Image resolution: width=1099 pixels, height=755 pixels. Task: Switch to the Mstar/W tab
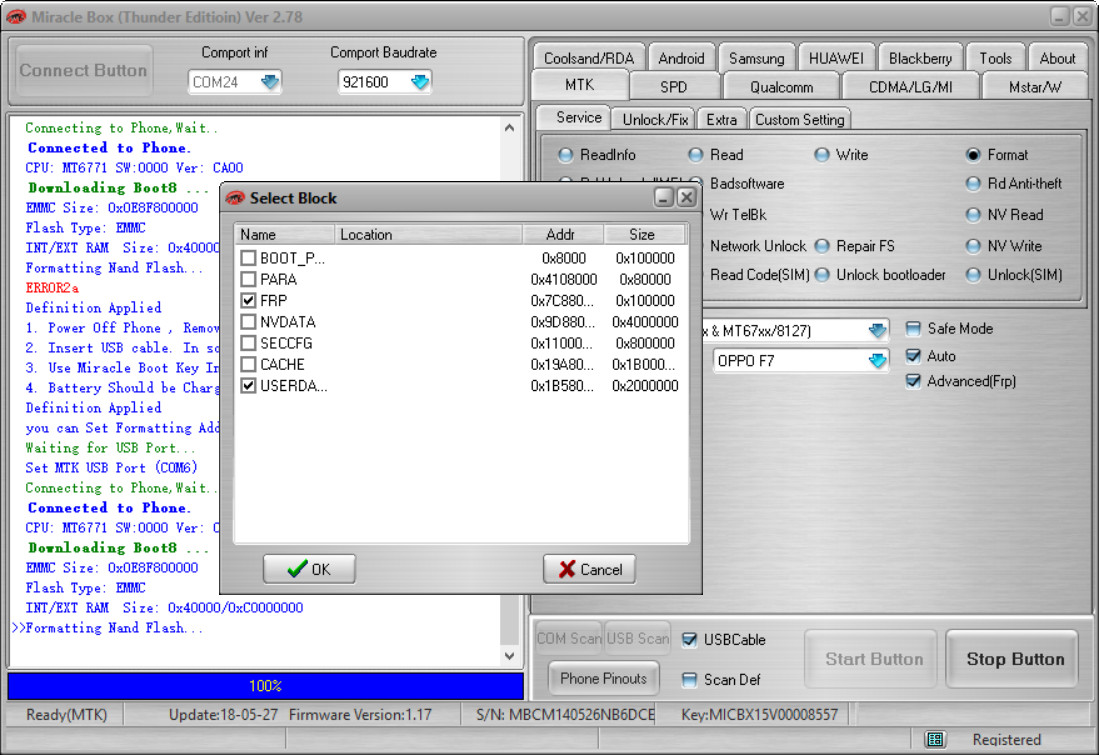click(1035, 87)
